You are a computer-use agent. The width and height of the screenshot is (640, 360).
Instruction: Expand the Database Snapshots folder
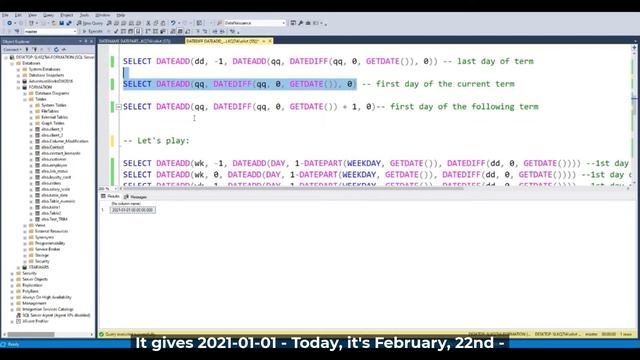[x=18, y=76]
